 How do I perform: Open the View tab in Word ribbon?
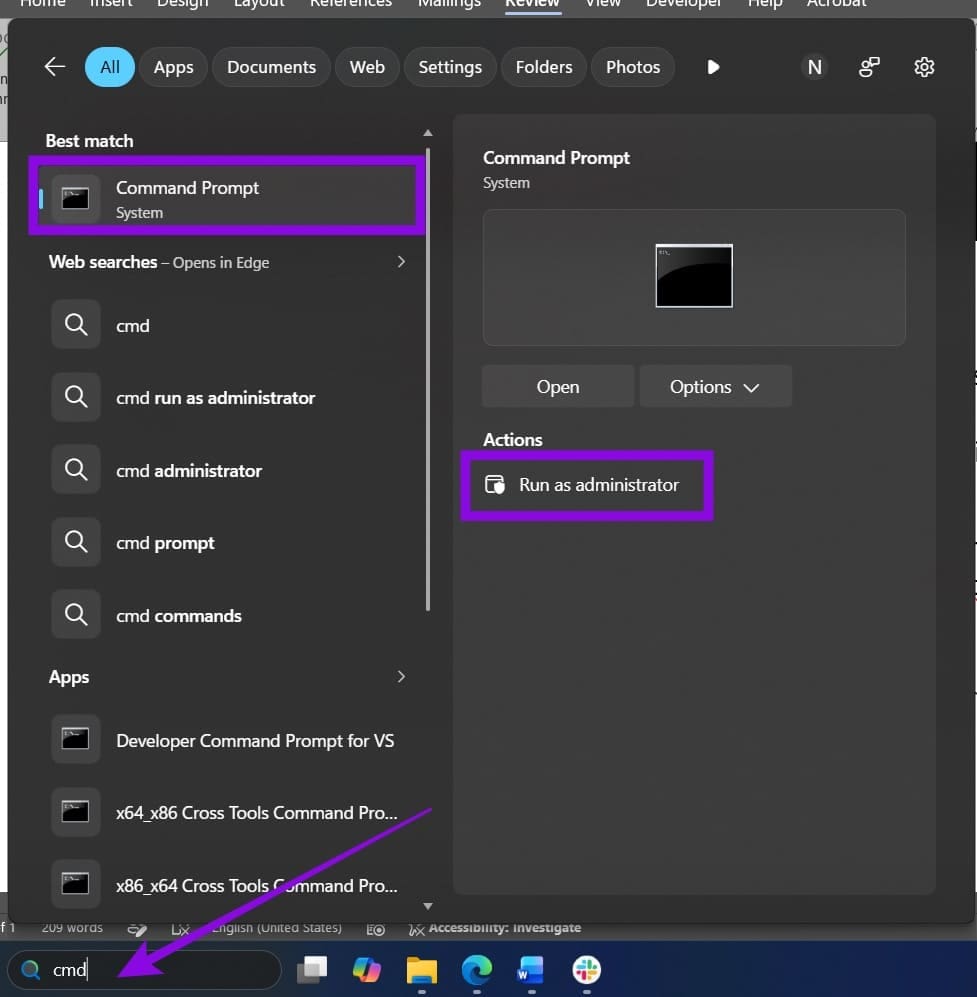pos(603,4)
